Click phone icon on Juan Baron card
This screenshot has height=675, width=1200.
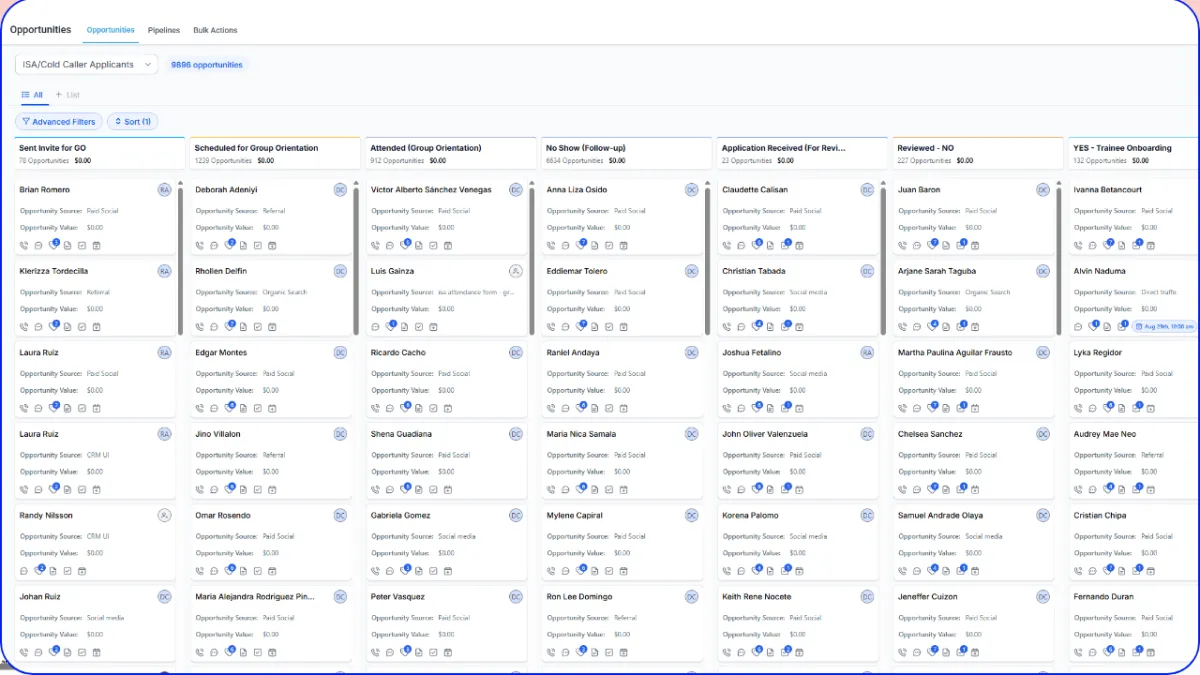click(903, 245)
